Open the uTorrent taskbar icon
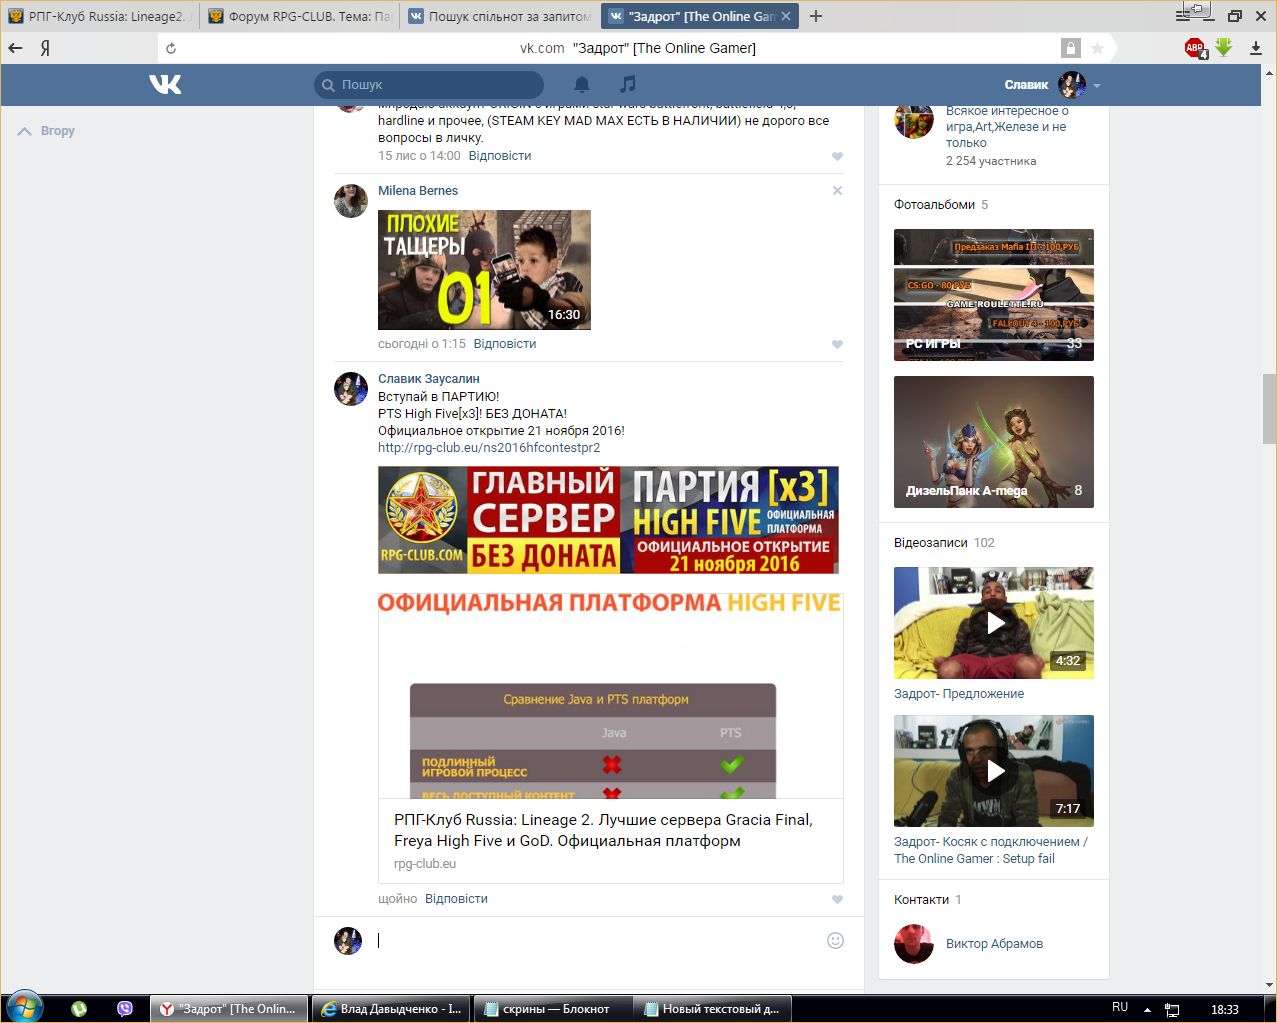Image resolution: width=1277 pixels, height=1023 pixels. tap(79, 1009)
